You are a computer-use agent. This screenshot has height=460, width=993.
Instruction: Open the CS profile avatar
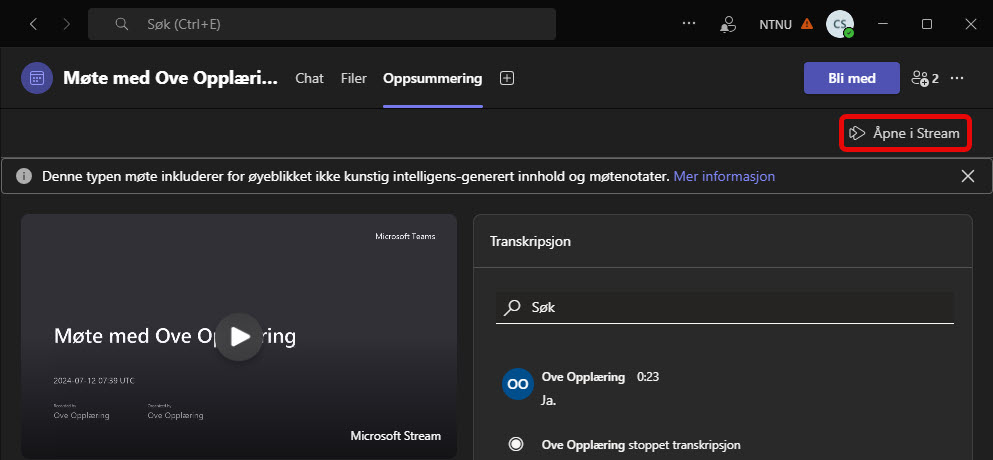pos(840,24)
